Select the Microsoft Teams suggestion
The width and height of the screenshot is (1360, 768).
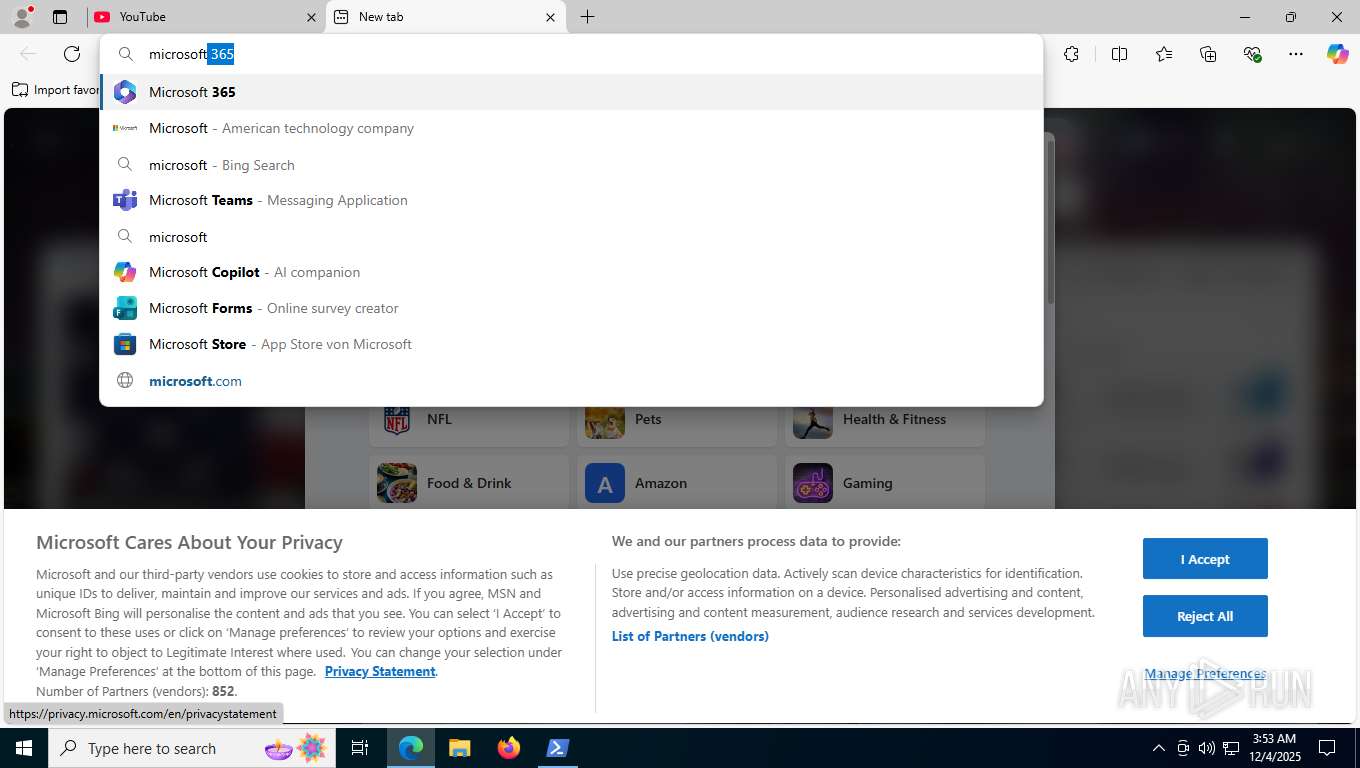click(571, 200)
